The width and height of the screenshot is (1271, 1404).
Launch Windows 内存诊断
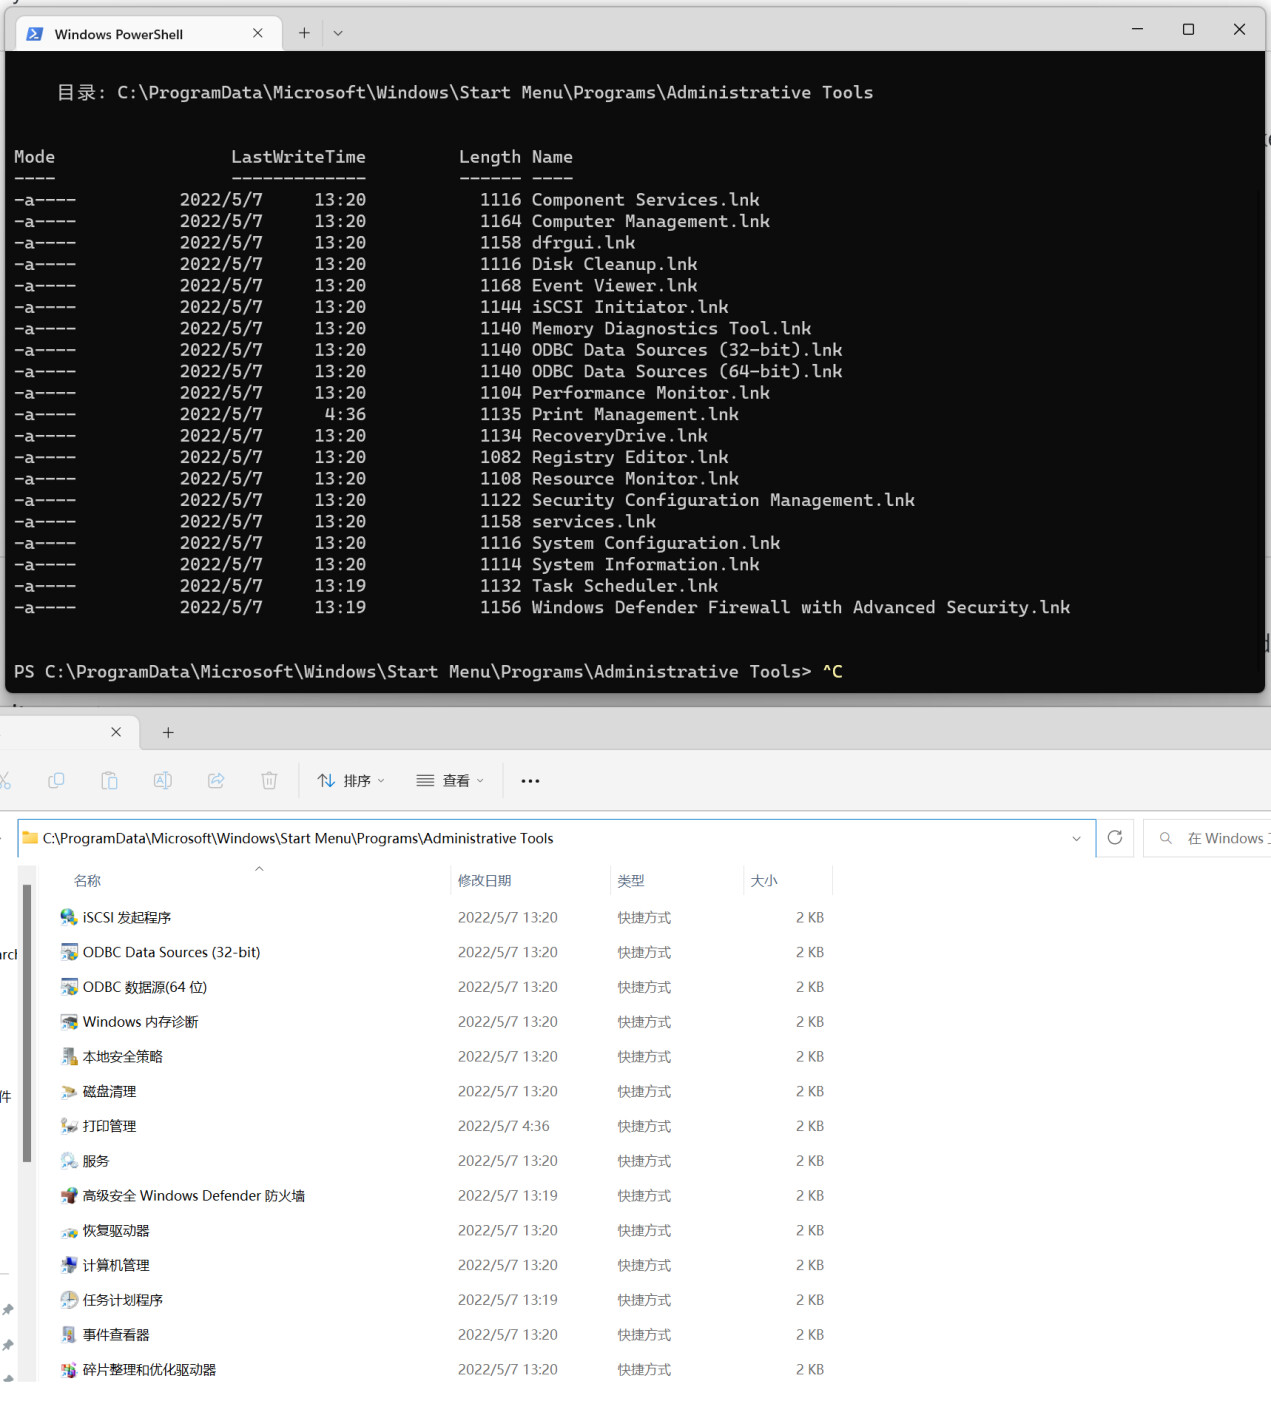tap(139, 1021)
